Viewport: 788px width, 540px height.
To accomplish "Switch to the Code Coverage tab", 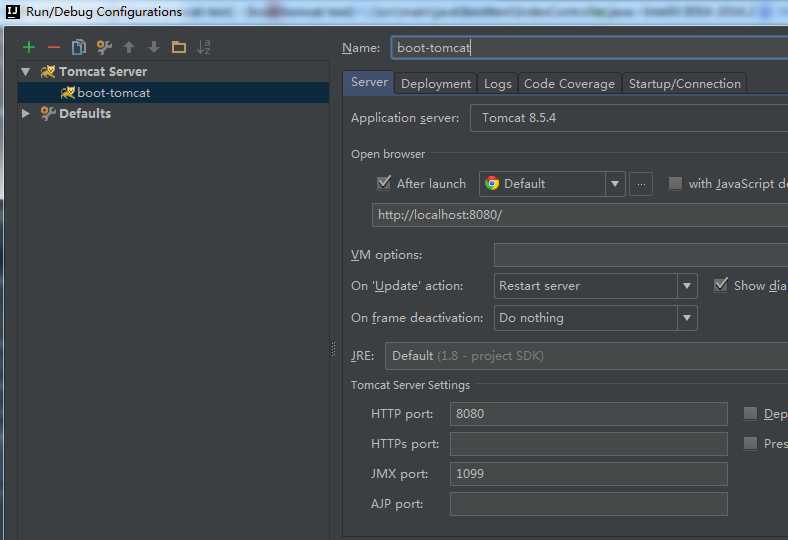I will [x=569, y=83].
